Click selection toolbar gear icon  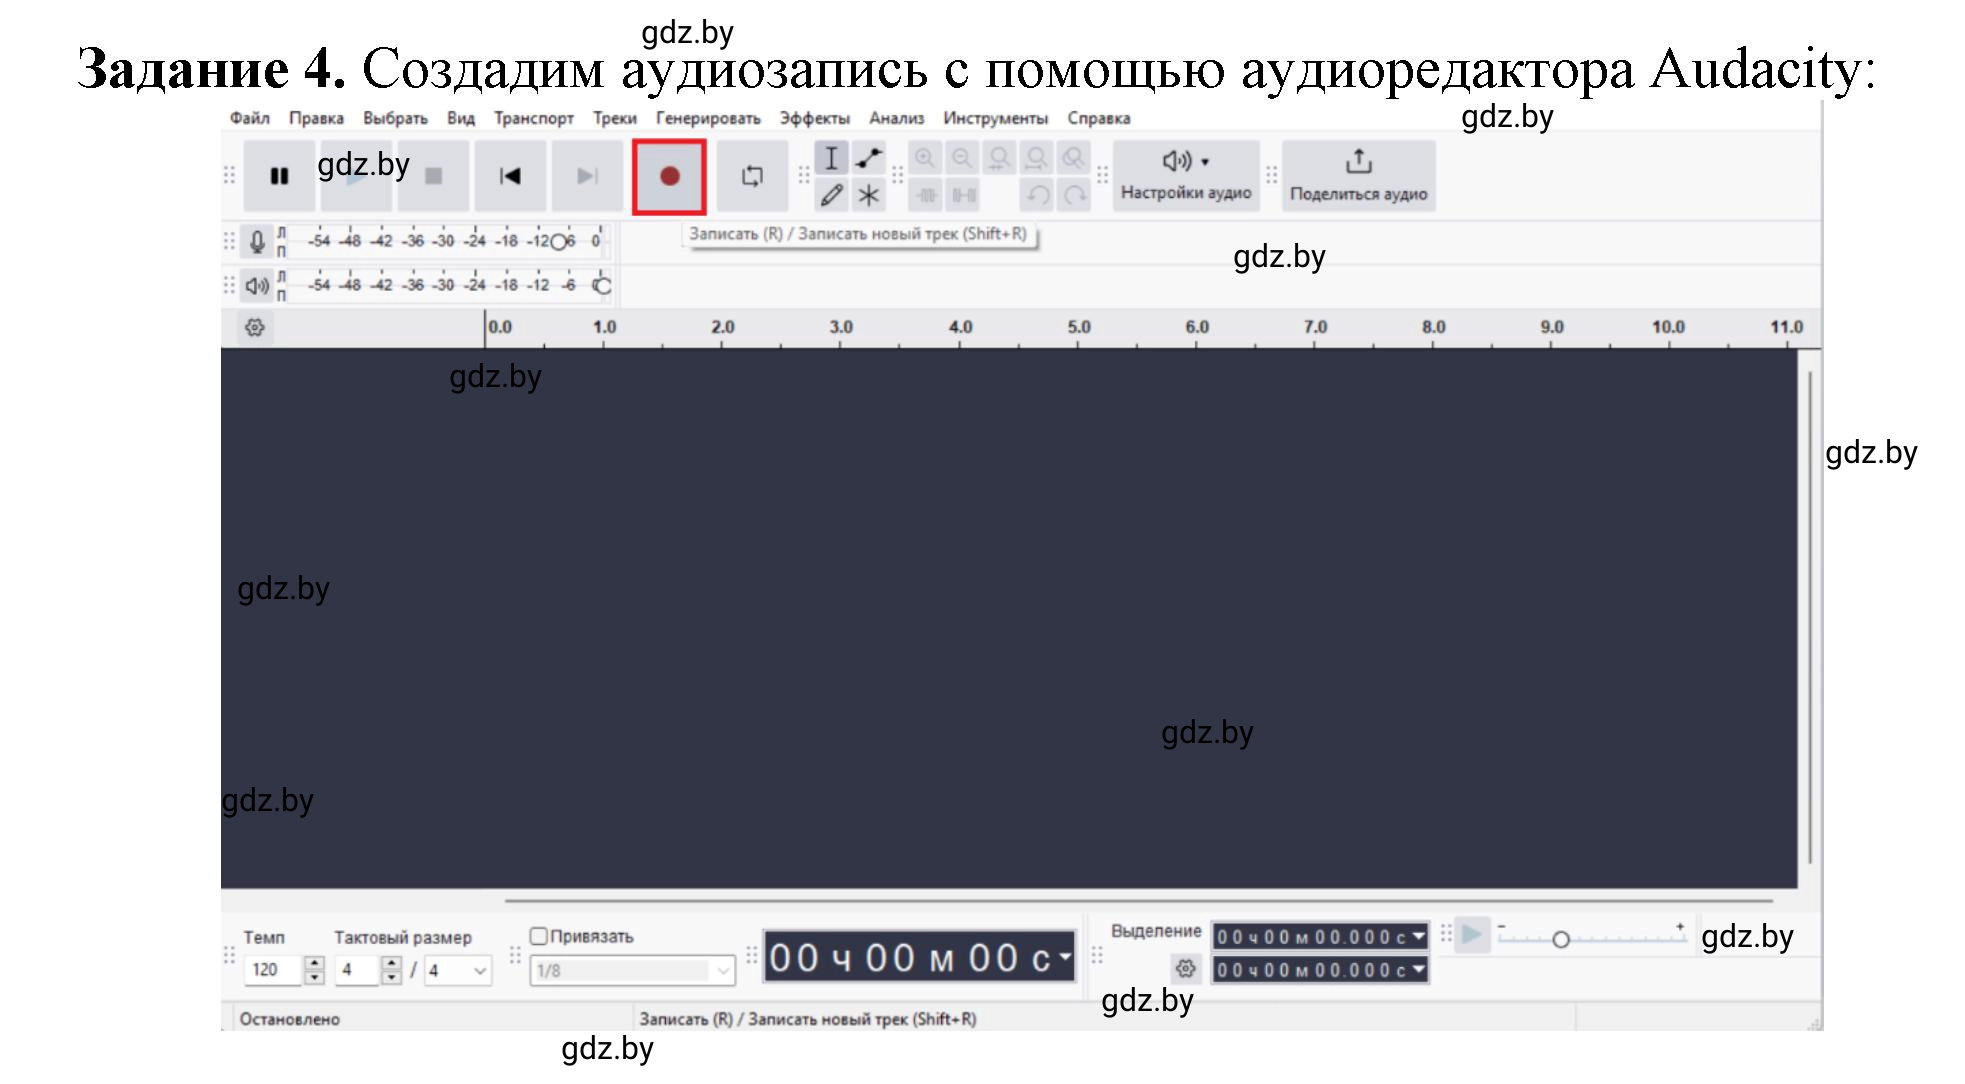tap(1186, 968)
